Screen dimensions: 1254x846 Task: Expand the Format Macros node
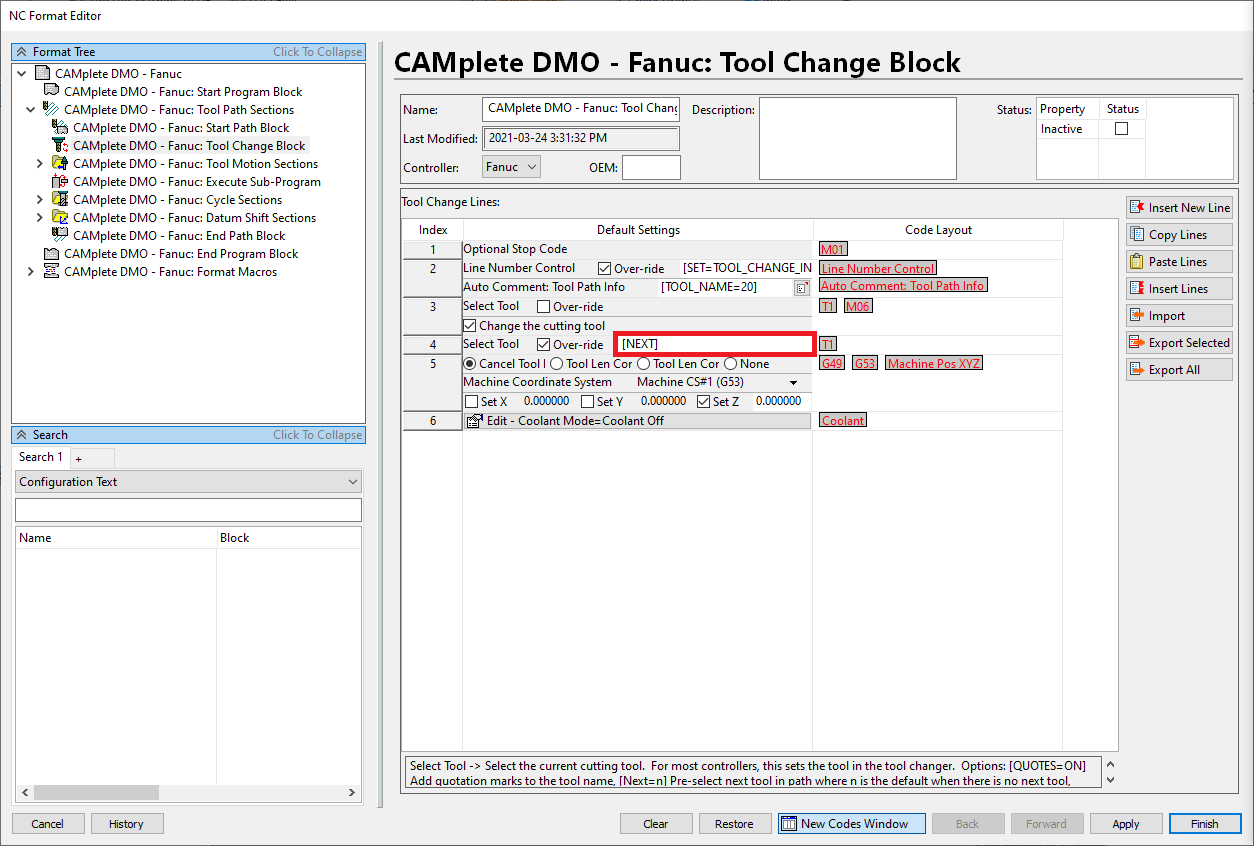[31, 271]
